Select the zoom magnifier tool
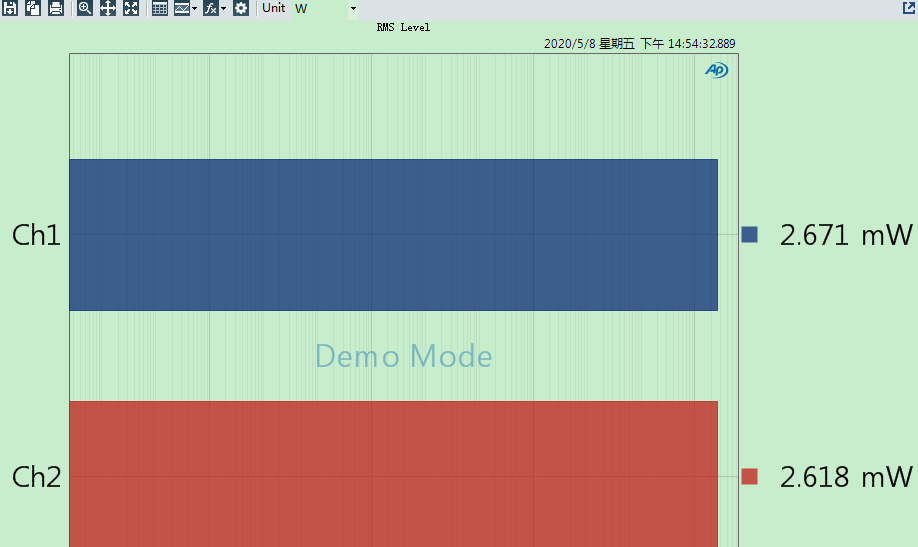 85,8
